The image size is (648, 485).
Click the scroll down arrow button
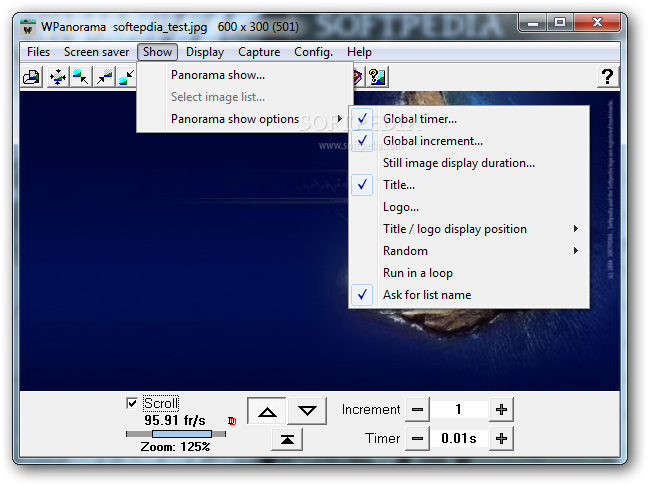(307, 411)
